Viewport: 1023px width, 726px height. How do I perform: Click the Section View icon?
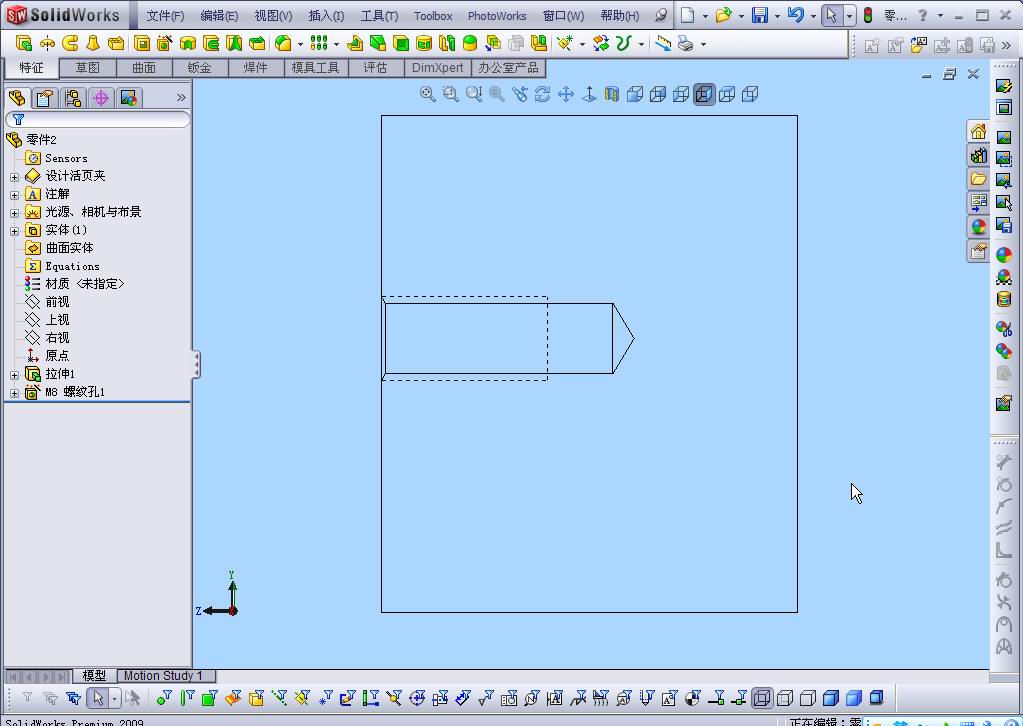point(611,94)
